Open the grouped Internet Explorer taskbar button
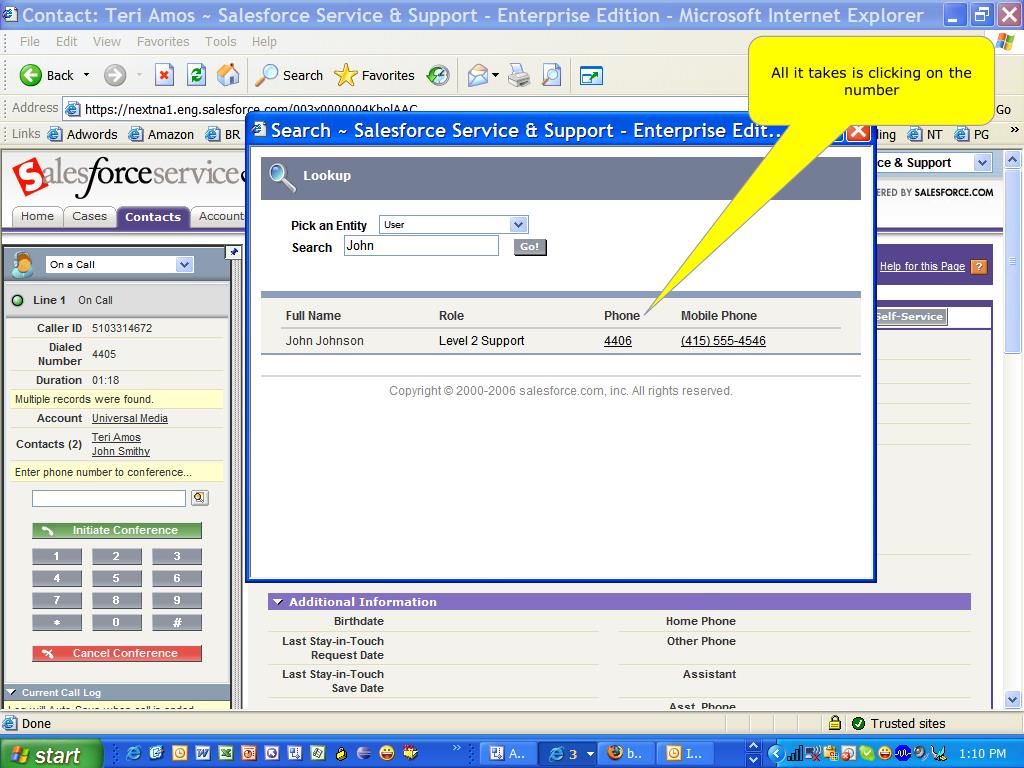 (x=569, y=754)
